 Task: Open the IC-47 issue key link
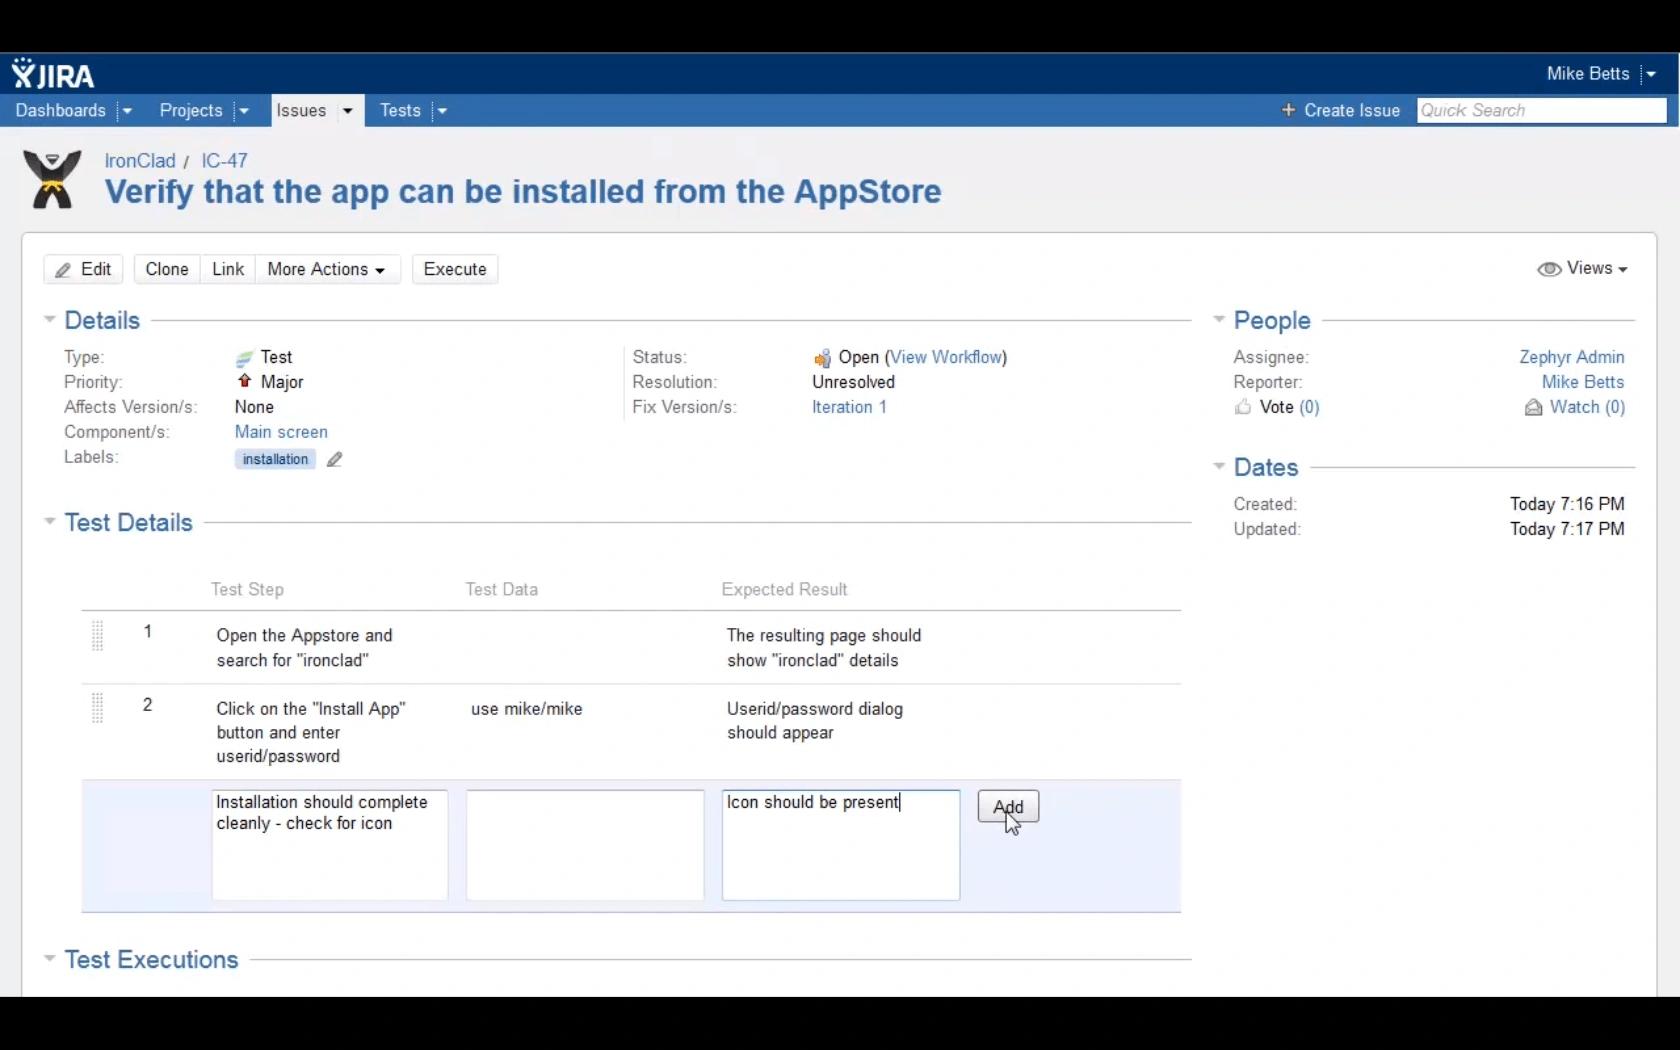pyautogui.click(x=224, y=161)
